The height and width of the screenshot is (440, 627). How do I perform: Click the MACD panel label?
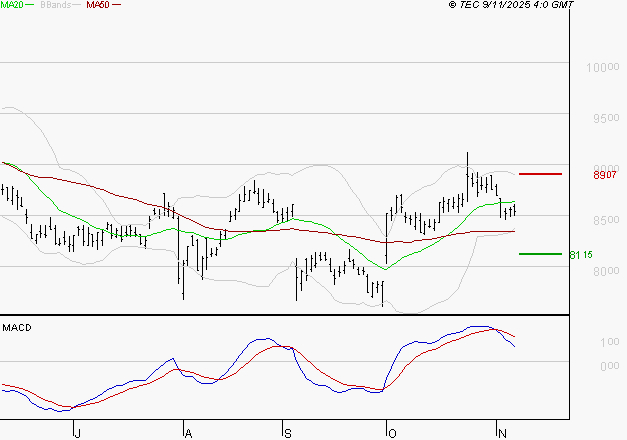(x=17, y=328)
